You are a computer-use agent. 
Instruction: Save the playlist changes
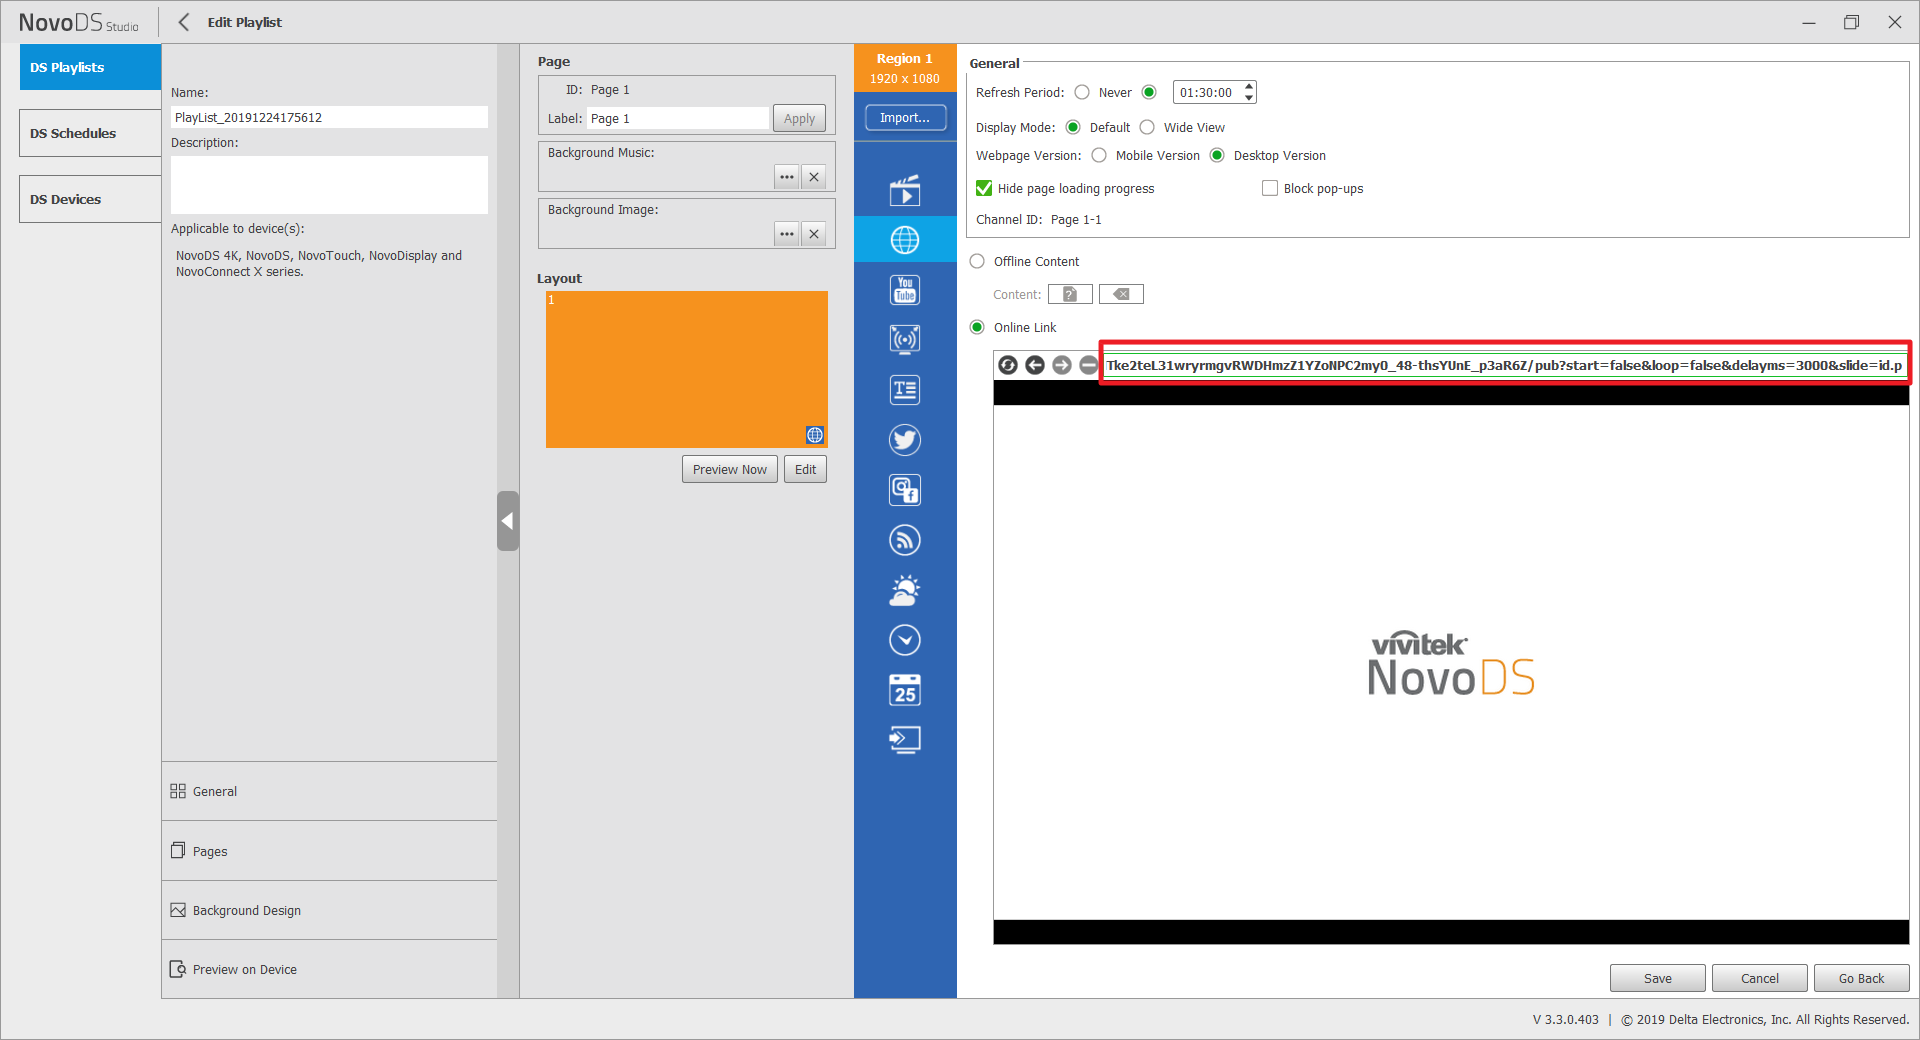1657,978
